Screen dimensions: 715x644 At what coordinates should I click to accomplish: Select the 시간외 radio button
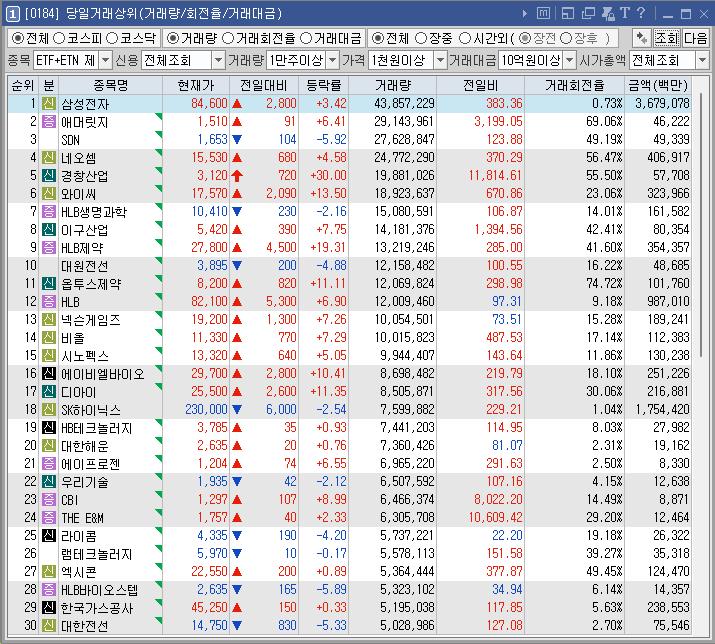click(465, 38)
